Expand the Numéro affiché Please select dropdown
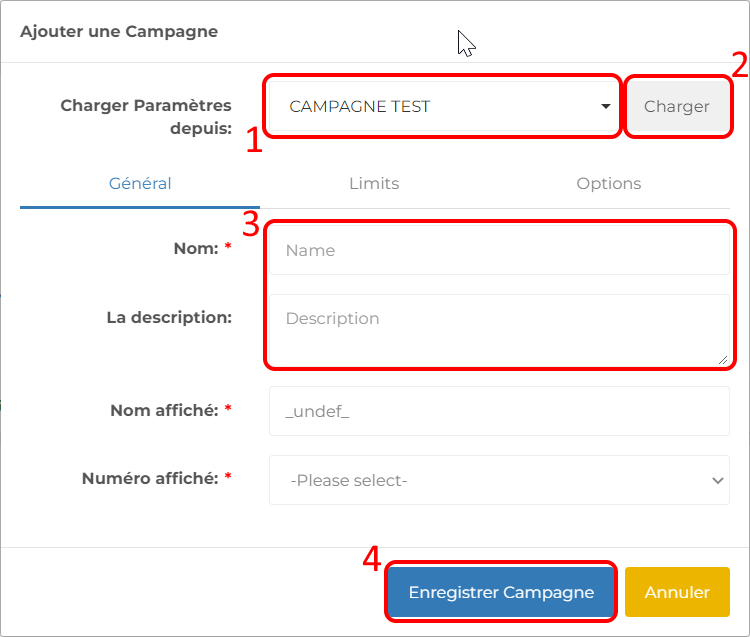 click(x=498, y=481)
